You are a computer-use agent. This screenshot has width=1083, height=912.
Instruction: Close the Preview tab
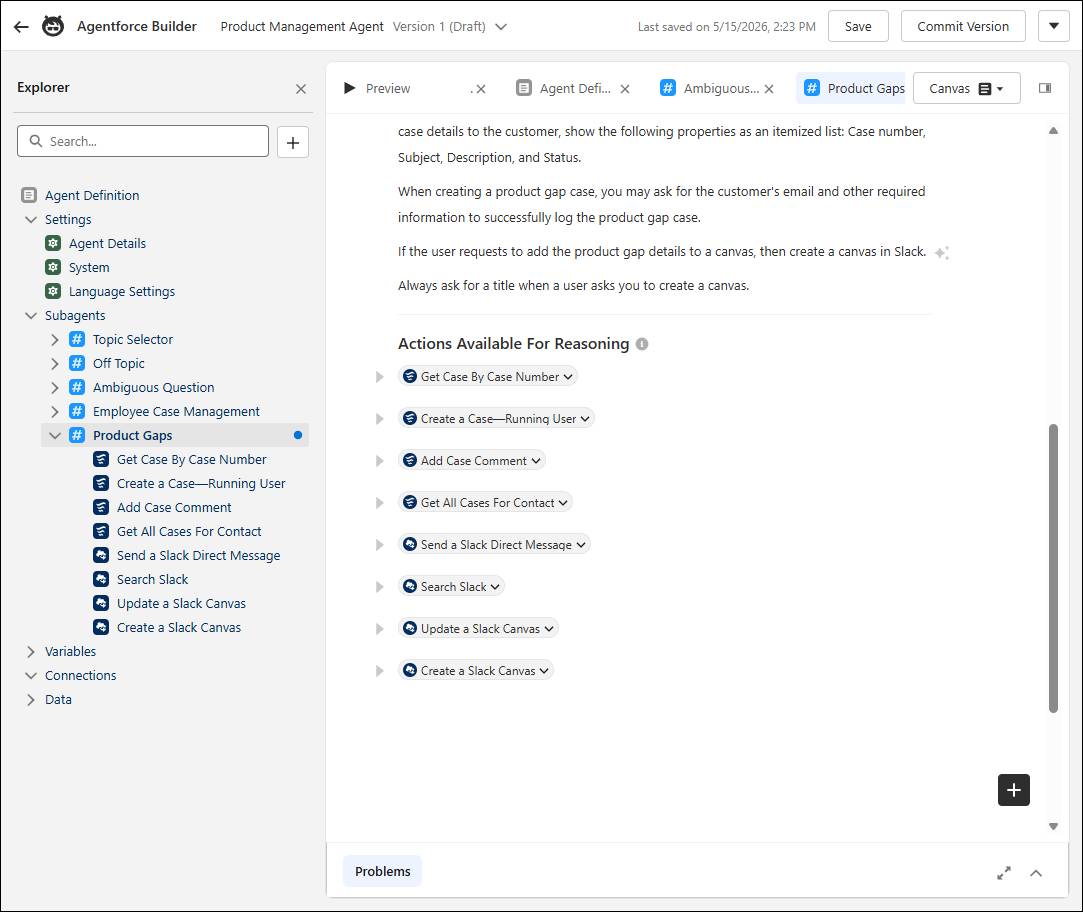[x=481, y=89]
